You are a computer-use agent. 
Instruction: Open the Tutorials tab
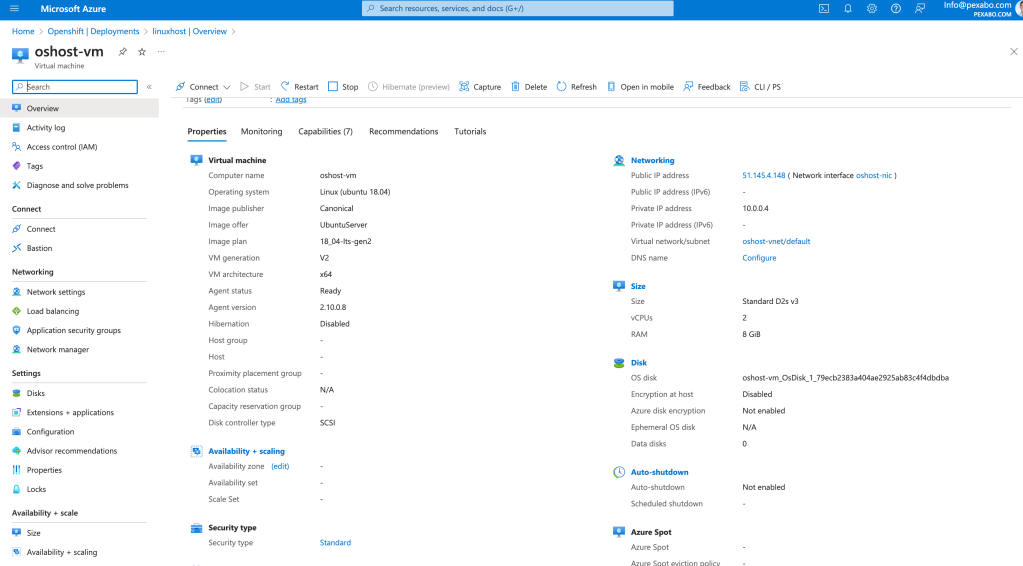[x=470, y=132]
